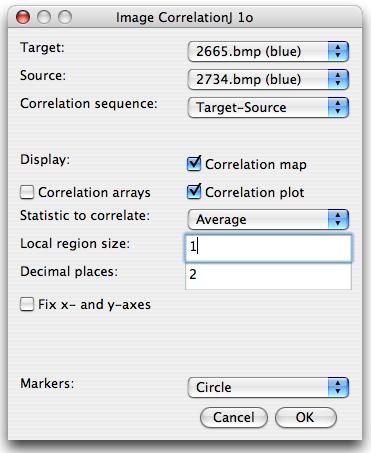Open the Source image dropdown
371x453 pixels.
click(268, 79)
